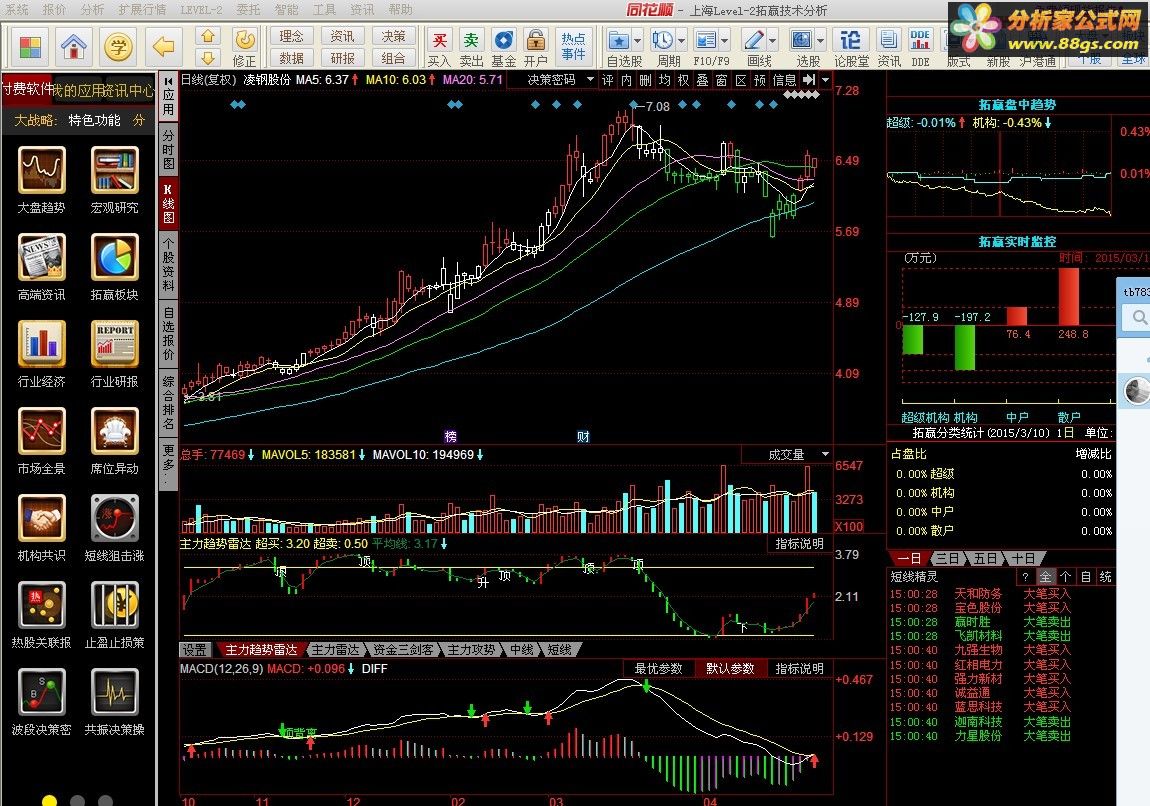Click the 买入 buy icon
1150x806 pixels.
pyautogui.click(x=439, y=48)
